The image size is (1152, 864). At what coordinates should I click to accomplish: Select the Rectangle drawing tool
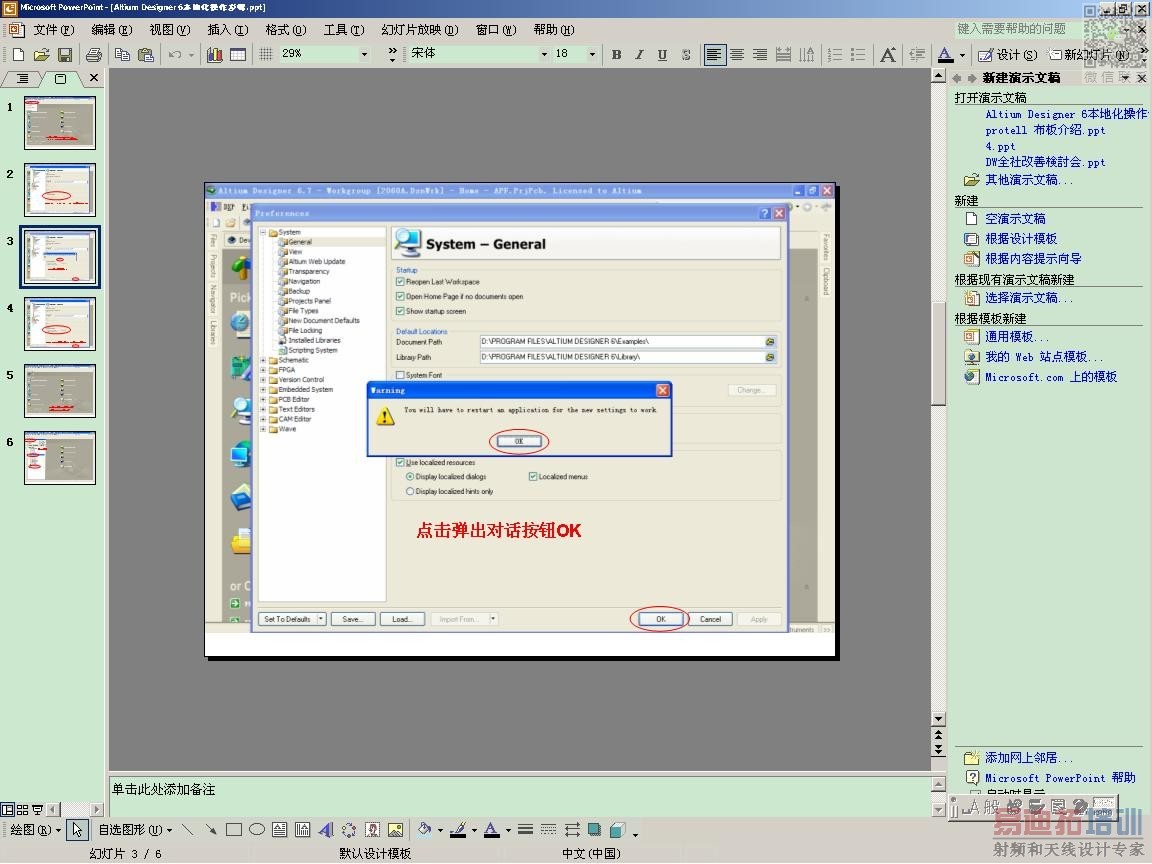(234, 829)
